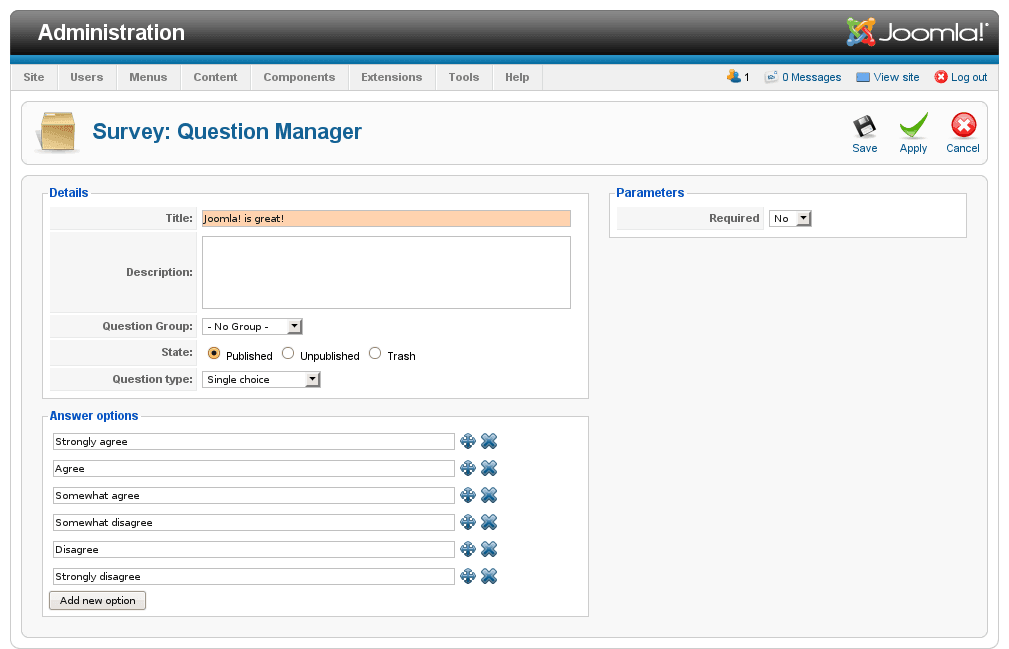Open the Components menu
The width and height of the screenshot is (1009, 649).
point(299,77)
